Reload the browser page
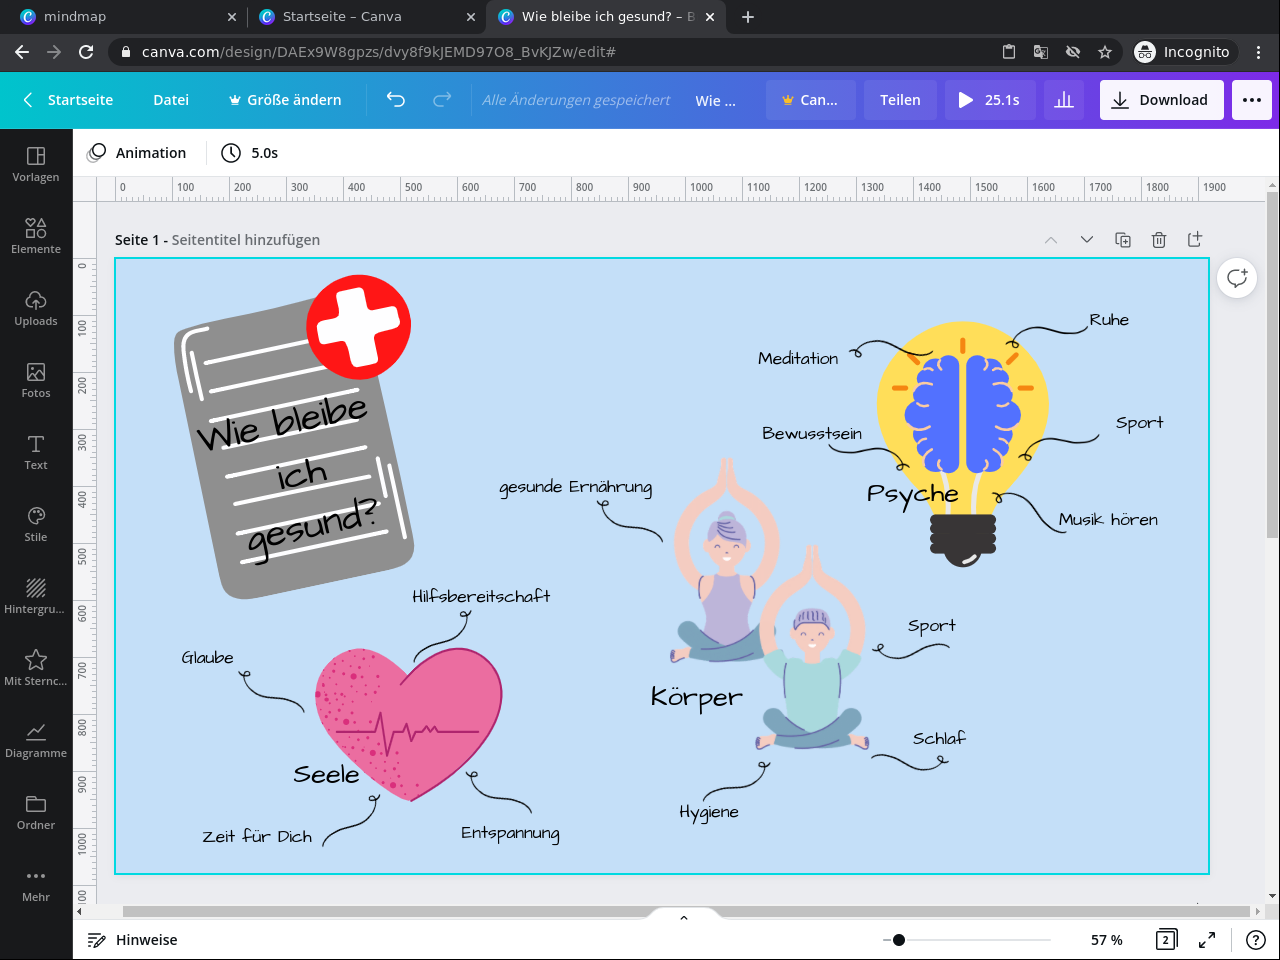1280x960 pixels. pyautogui.click(x=86, y=52)
